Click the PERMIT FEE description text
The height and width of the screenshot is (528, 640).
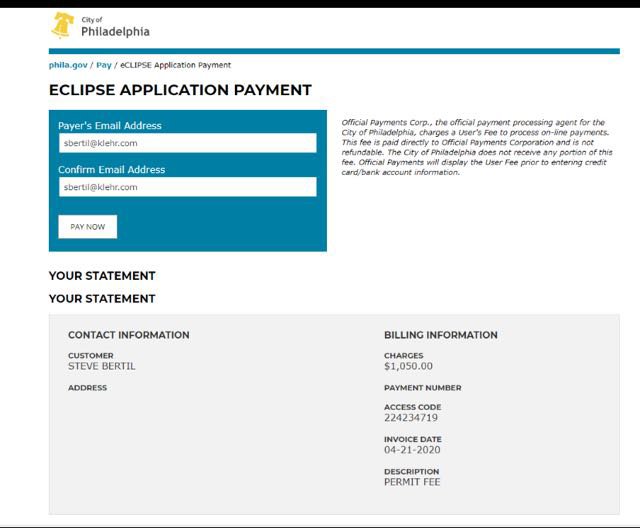(412, 482)
